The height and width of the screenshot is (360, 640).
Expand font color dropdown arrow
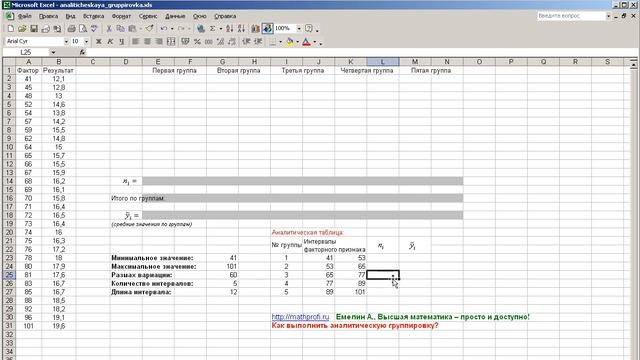tap(315, 42)
